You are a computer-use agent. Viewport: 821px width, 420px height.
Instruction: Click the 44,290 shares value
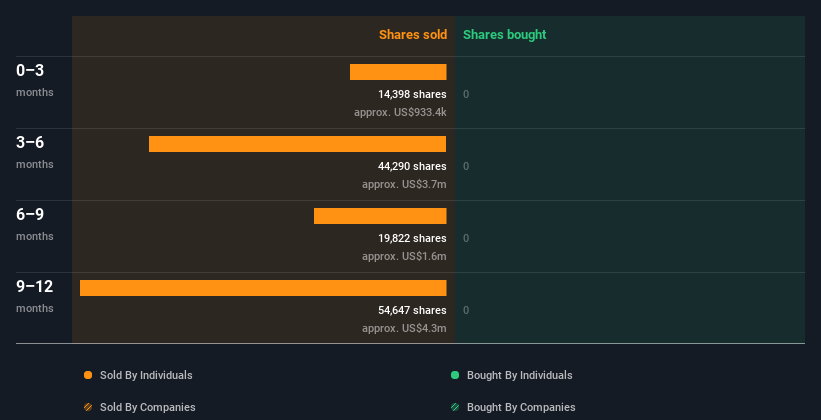coord(412,166)
